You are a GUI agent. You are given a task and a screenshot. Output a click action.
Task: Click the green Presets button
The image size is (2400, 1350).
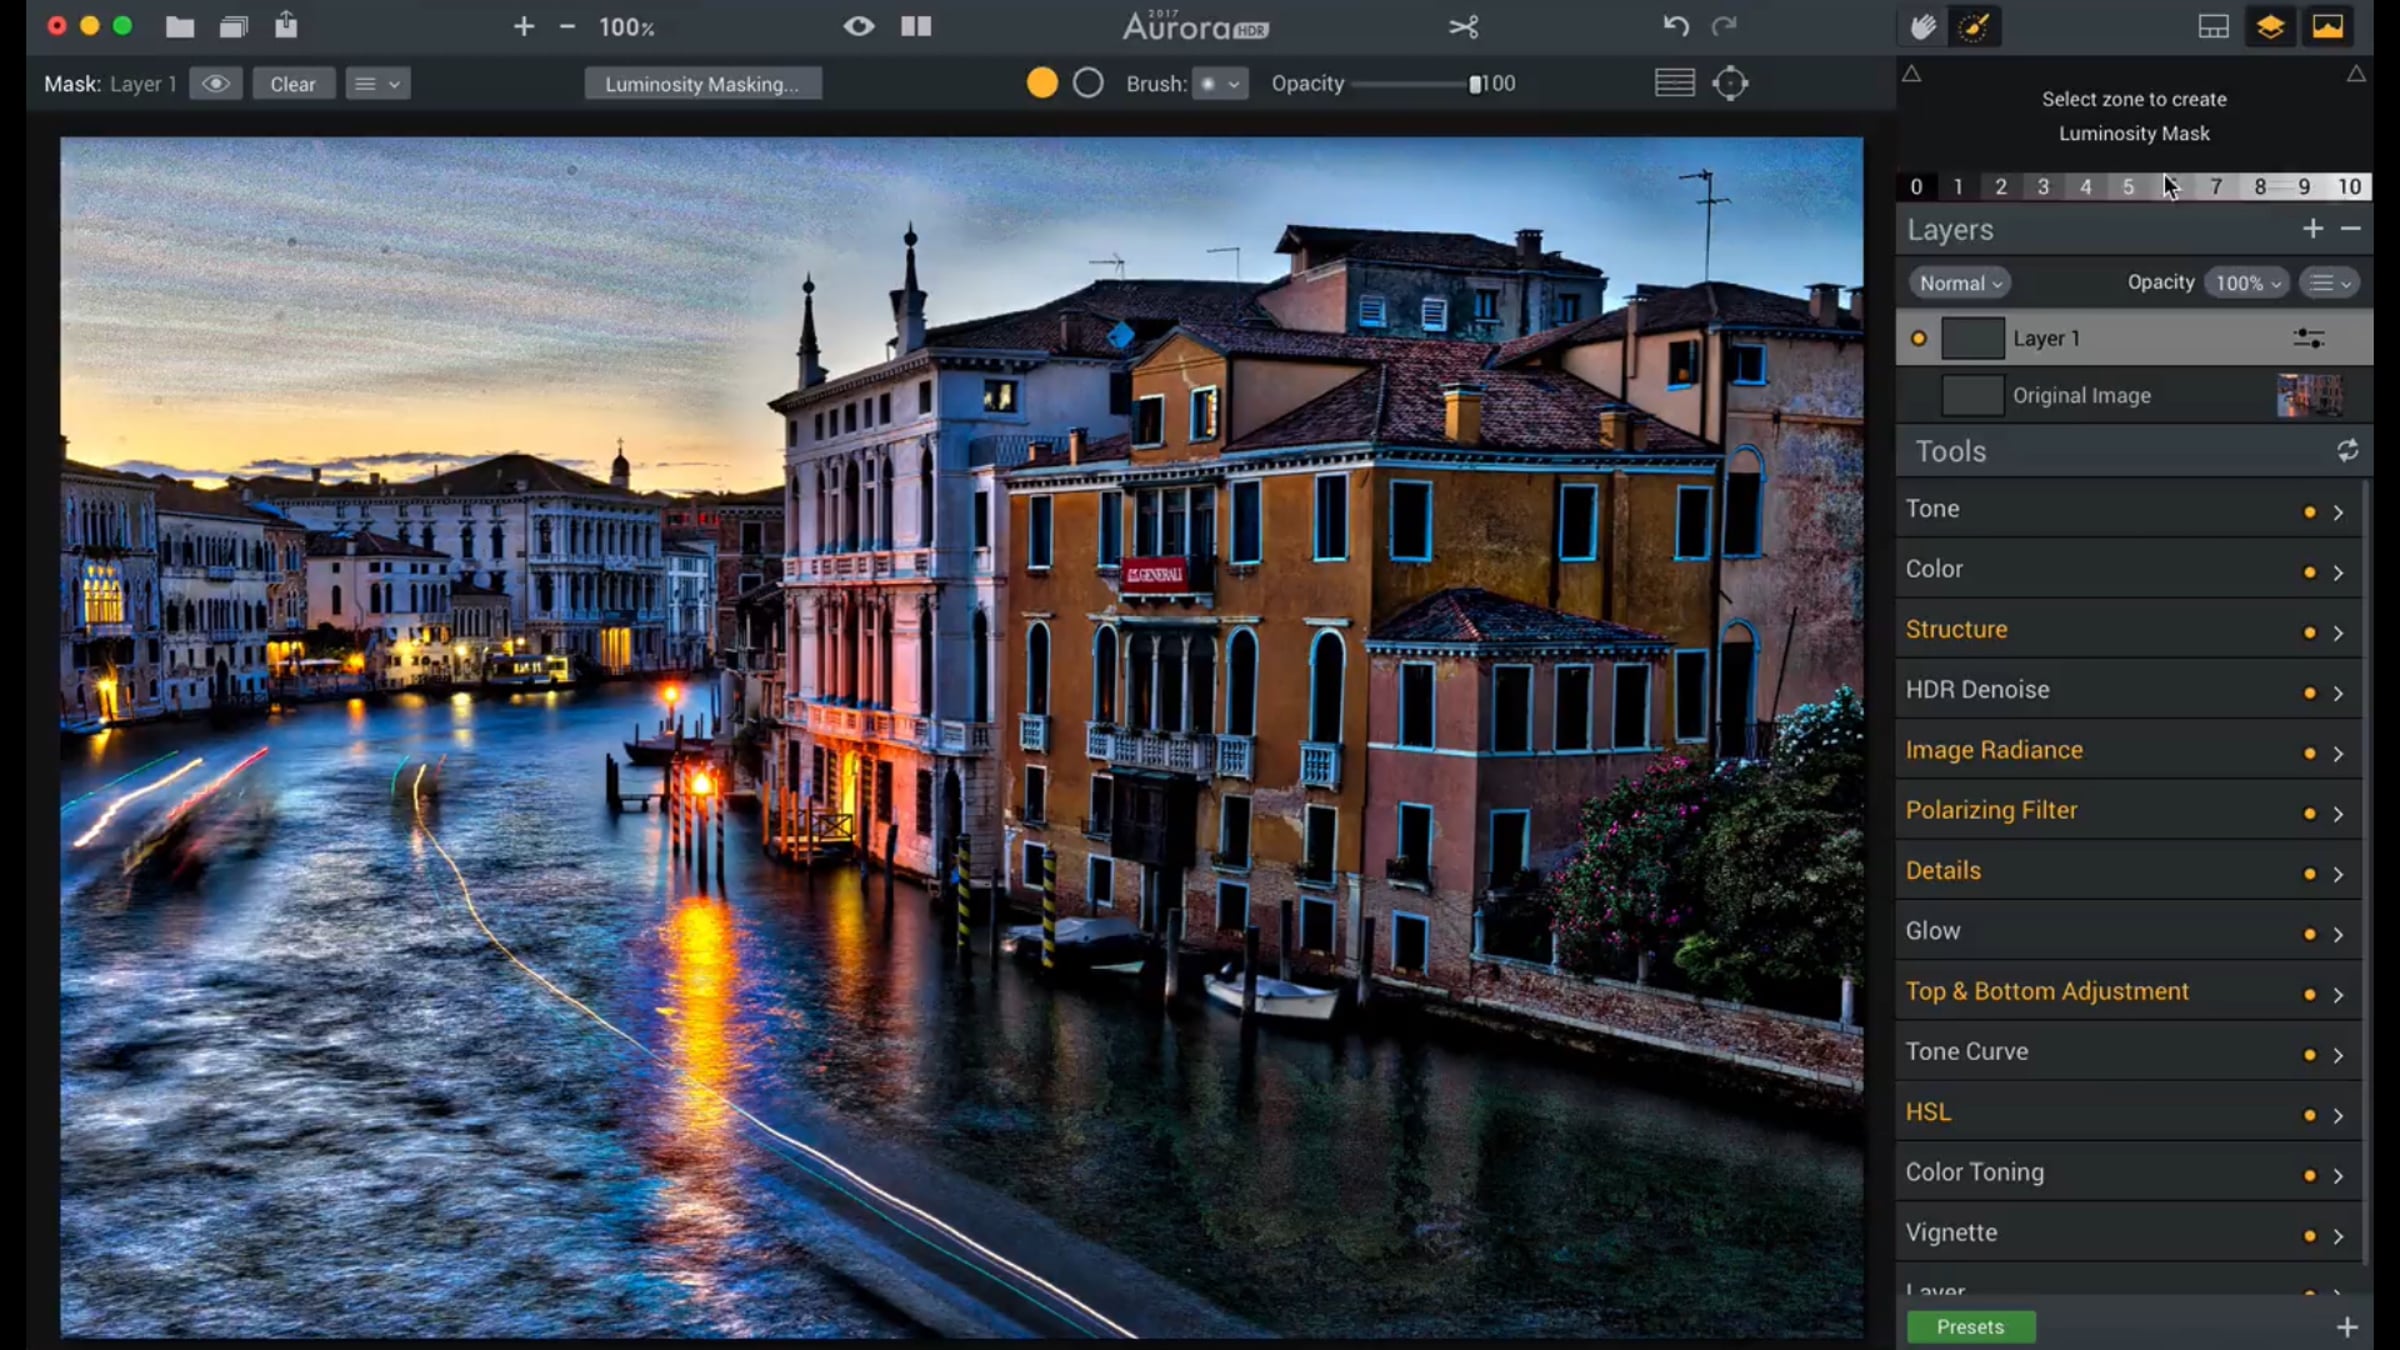(x=1970, y=1327)
